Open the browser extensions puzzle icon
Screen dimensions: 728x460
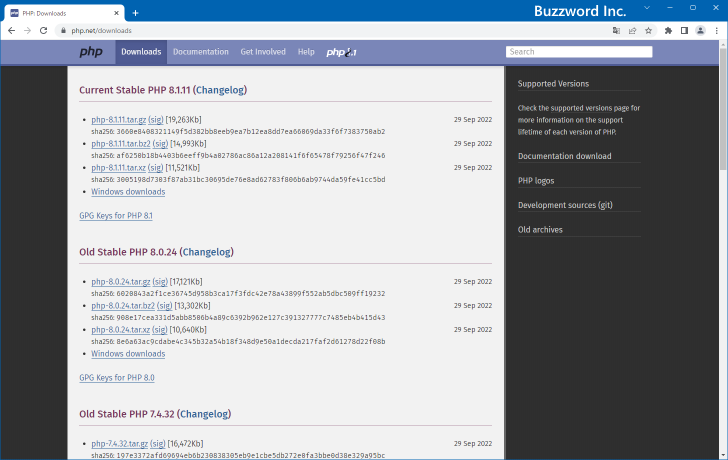click(668, 30)
